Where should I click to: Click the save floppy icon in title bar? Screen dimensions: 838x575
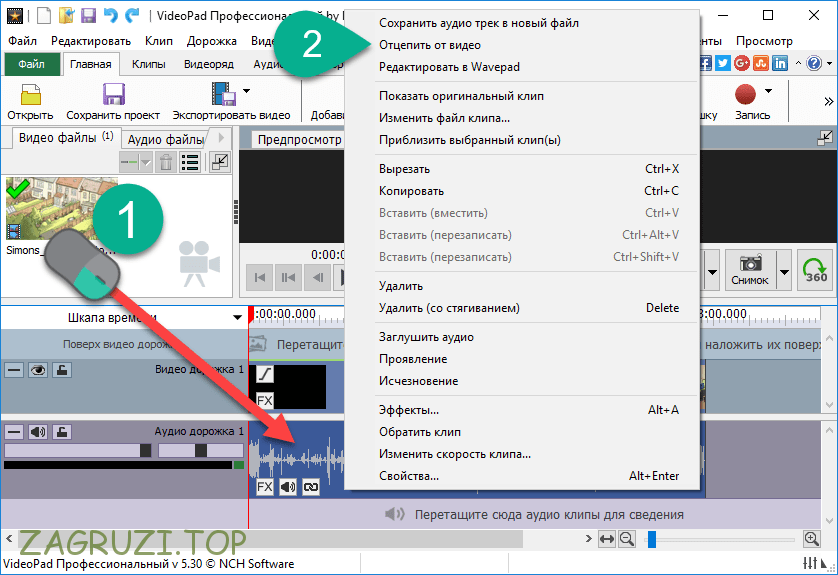point(88,15)
